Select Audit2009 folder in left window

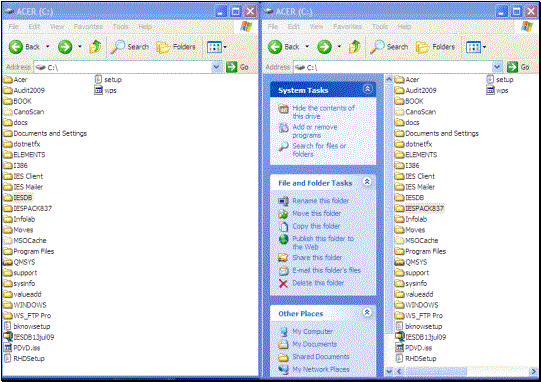coord(24,90)
